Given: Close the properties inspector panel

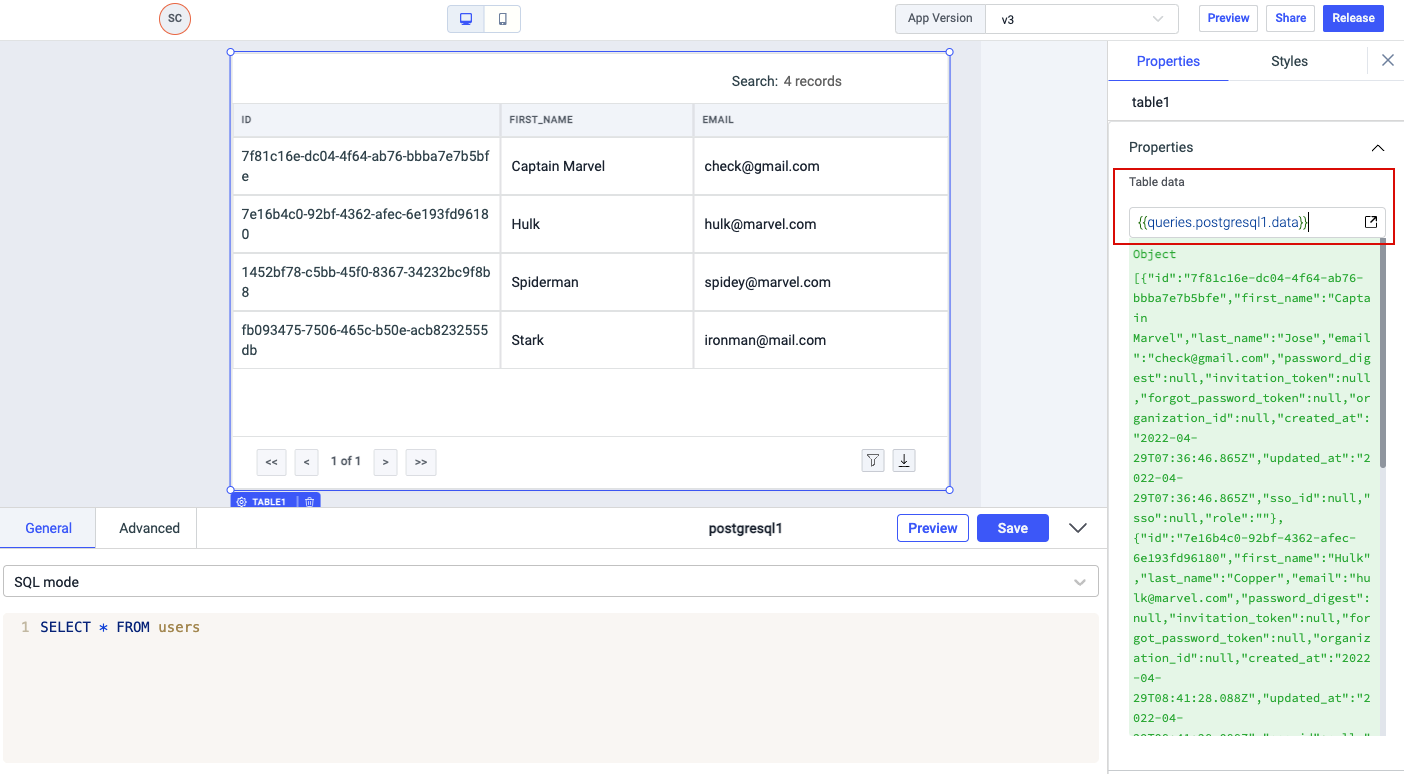Looking at the screenshot, I should [x=1387, y=61].
